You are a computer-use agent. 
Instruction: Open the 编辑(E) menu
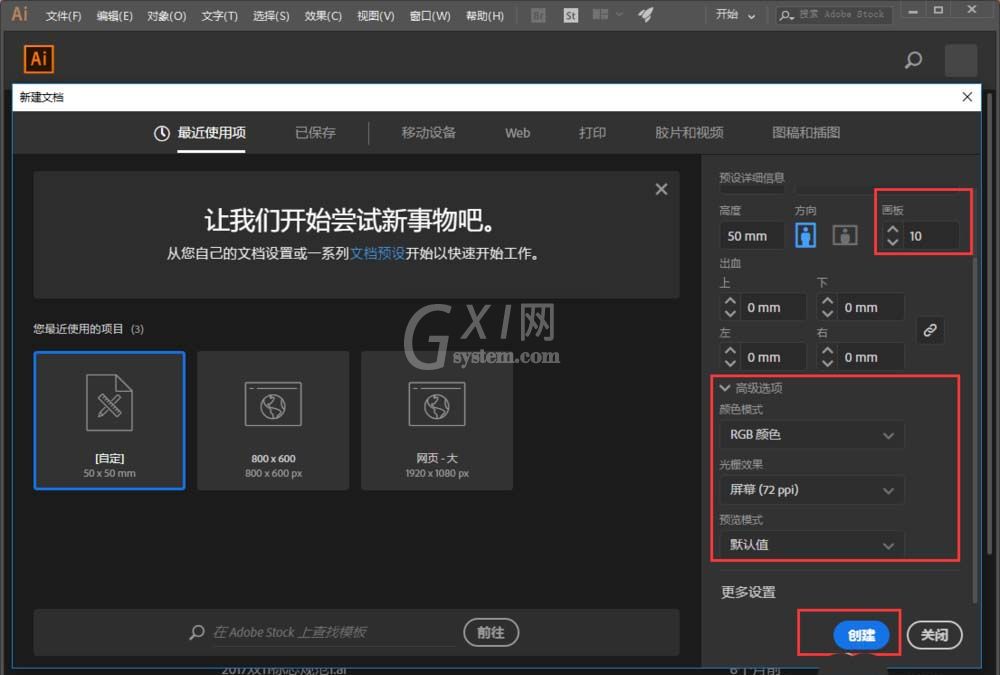click(x=115, y=16)
